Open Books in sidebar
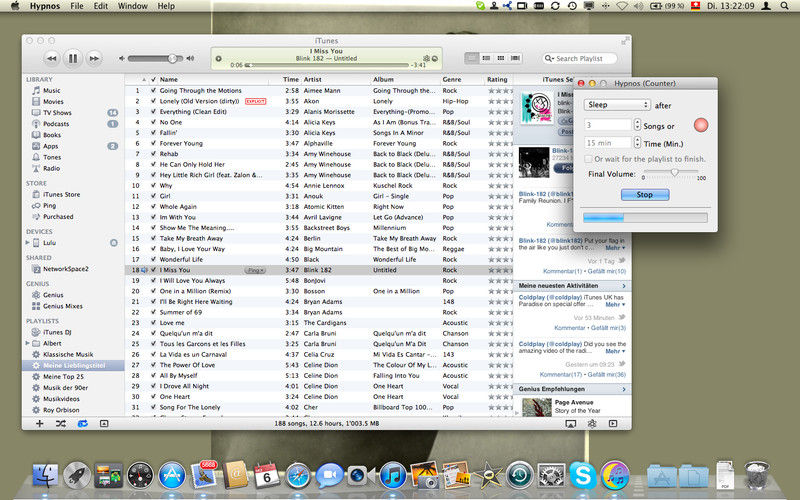800x500 pixels. [52, 135]
